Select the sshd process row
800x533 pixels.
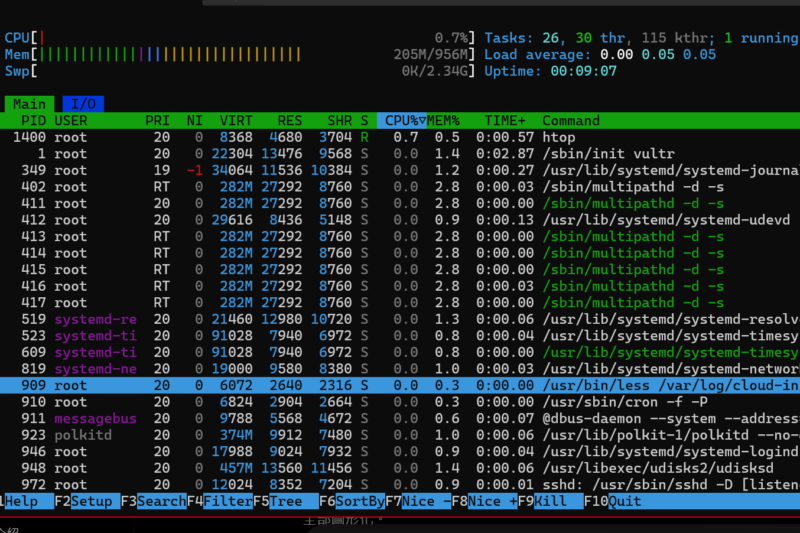tap(400, 485)
